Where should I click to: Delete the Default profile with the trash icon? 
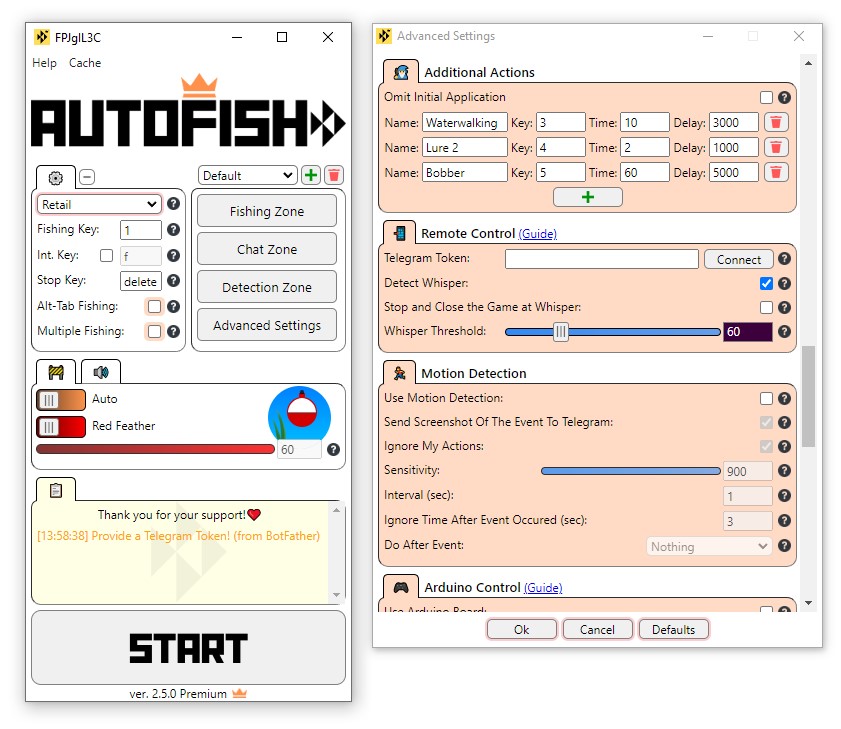334,175
